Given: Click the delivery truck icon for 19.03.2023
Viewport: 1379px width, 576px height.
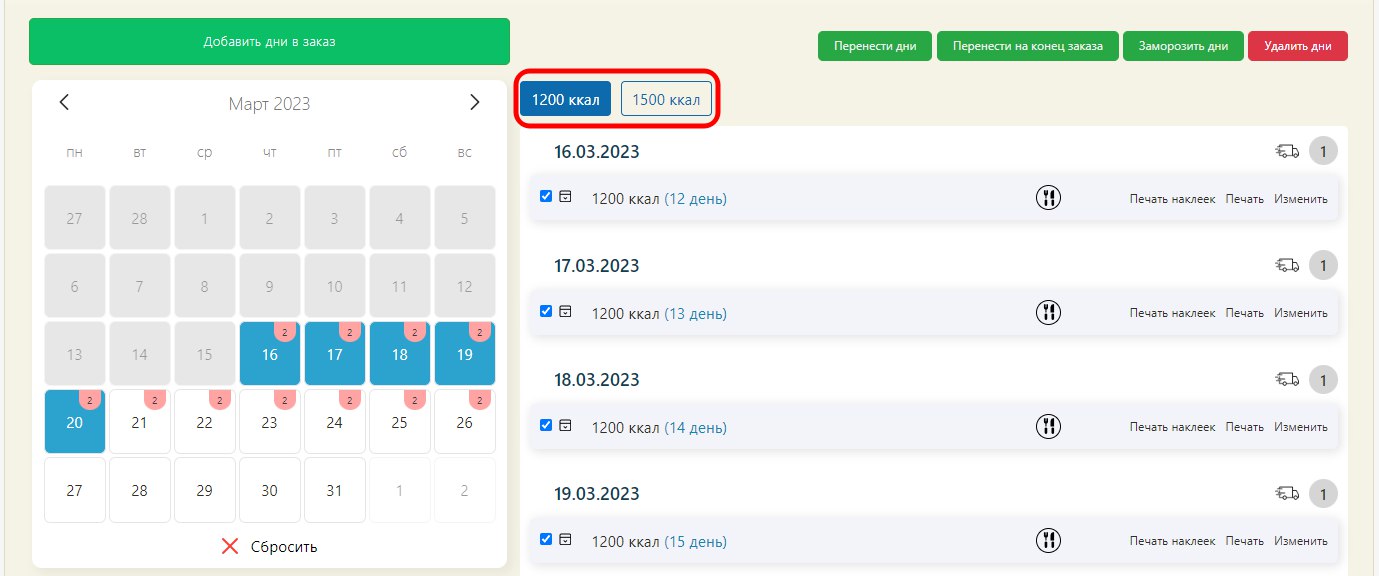Looking at the screenshot, I should (1287, 494).
